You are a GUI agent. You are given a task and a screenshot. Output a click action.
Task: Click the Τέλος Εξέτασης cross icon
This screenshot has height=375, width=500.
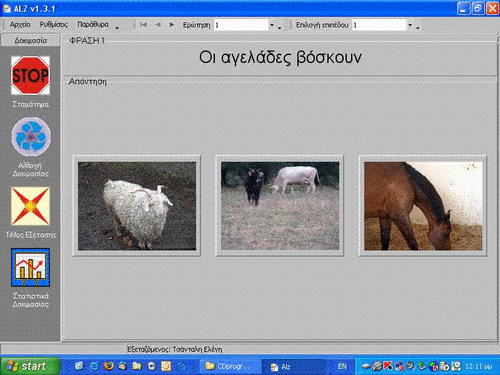click(x=30, y=206)
